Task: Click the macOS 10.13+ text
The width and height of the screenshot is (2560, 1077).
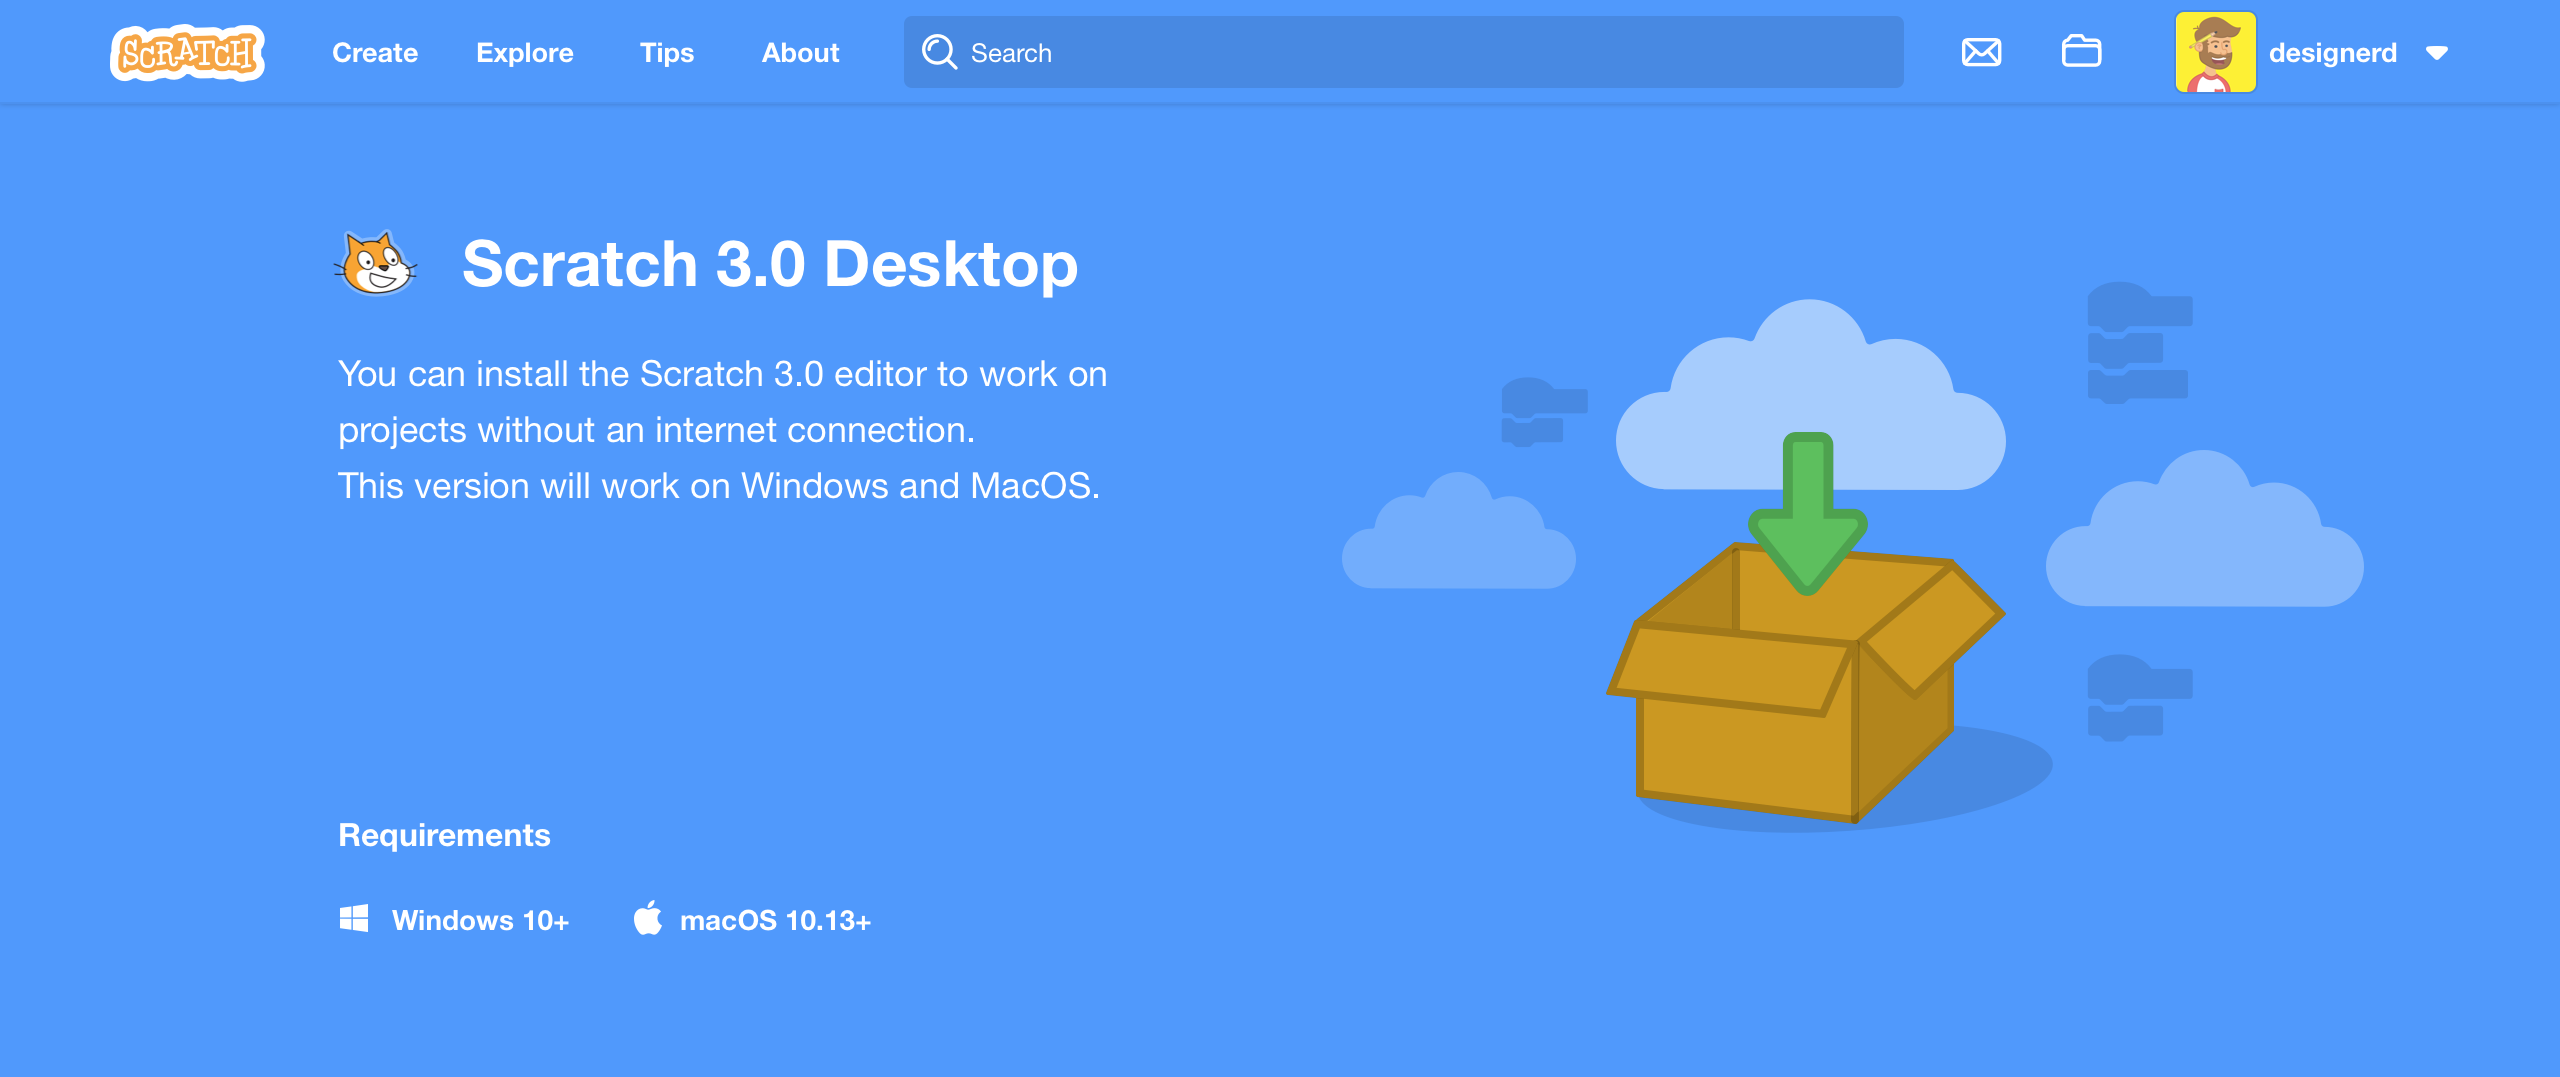Action: pos(775,920)
